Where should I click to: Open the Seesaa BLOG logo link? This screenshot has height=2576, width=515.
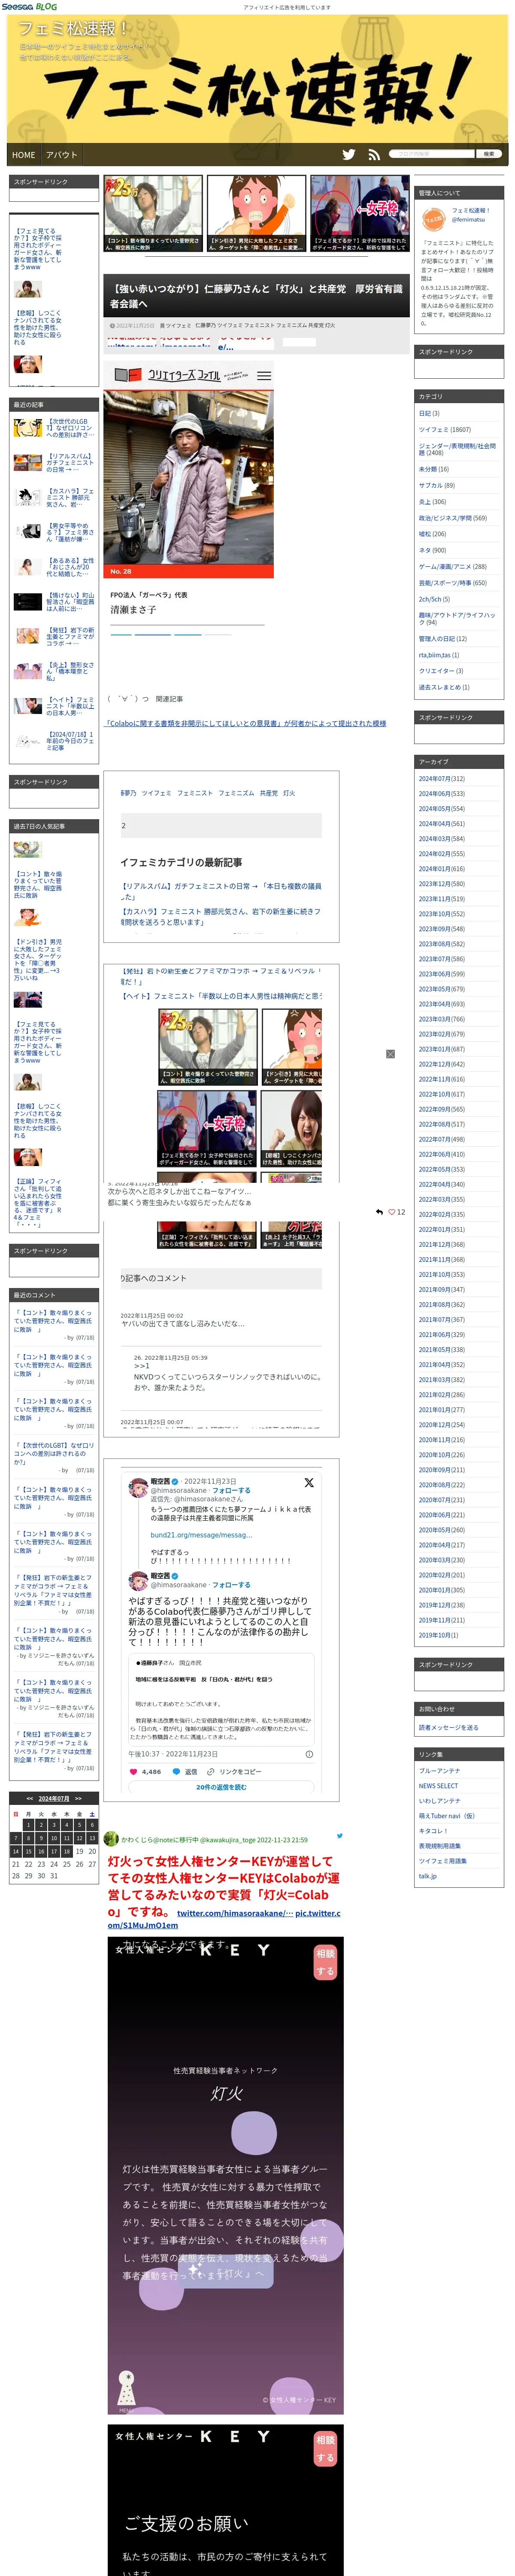[29, 6]
